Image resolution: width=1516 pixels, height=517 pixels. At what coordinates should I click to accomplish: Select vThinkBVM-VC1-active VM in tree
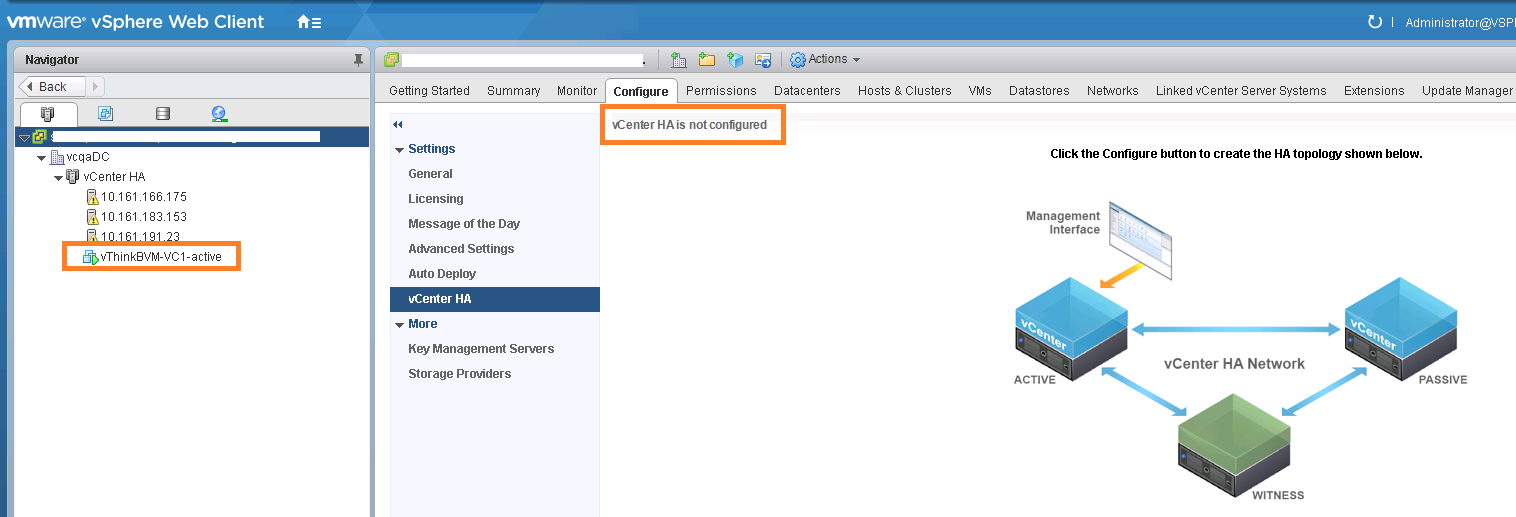point(161,257)
